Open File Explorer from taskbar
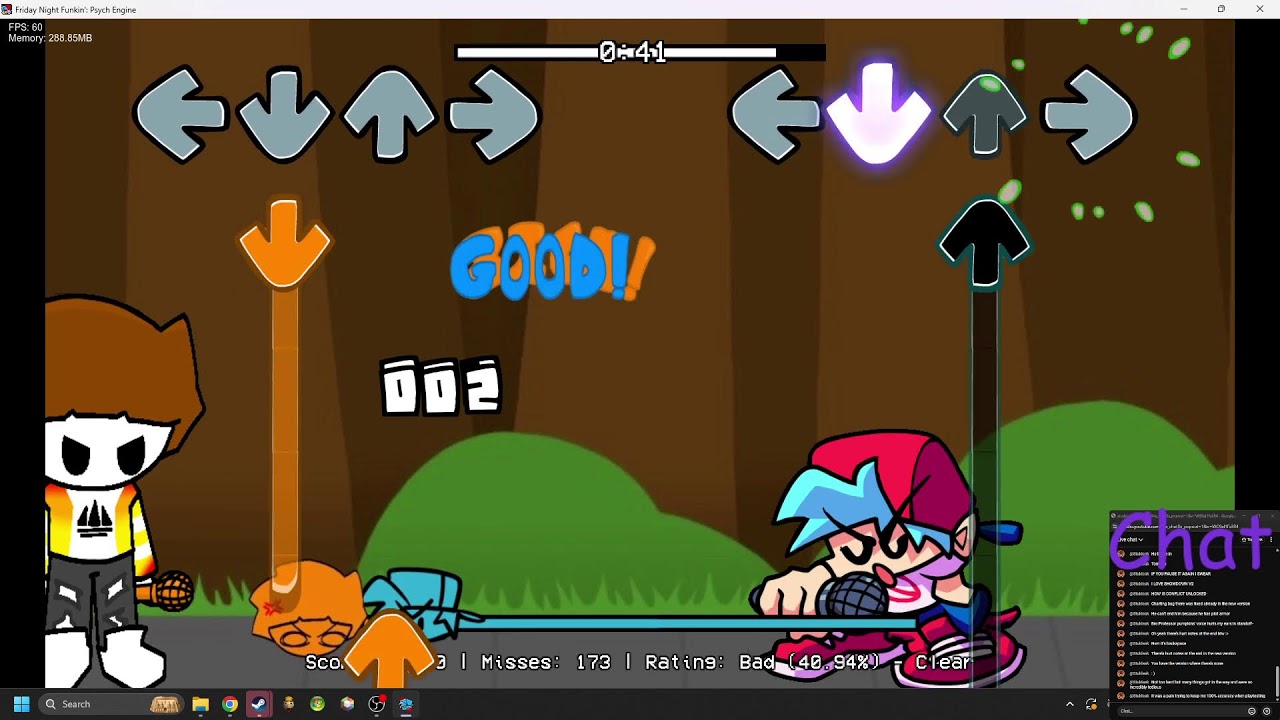 click(x=200, y=704)
